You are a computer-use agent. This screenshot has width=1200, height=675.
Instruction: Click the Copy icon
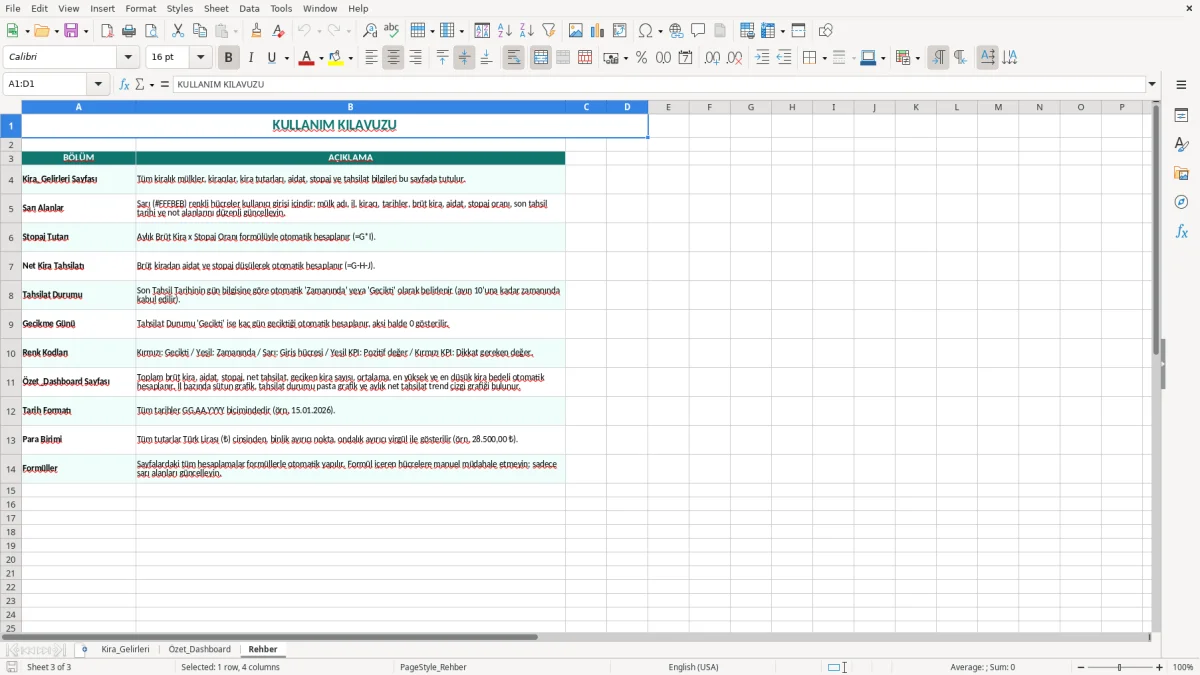200,31
